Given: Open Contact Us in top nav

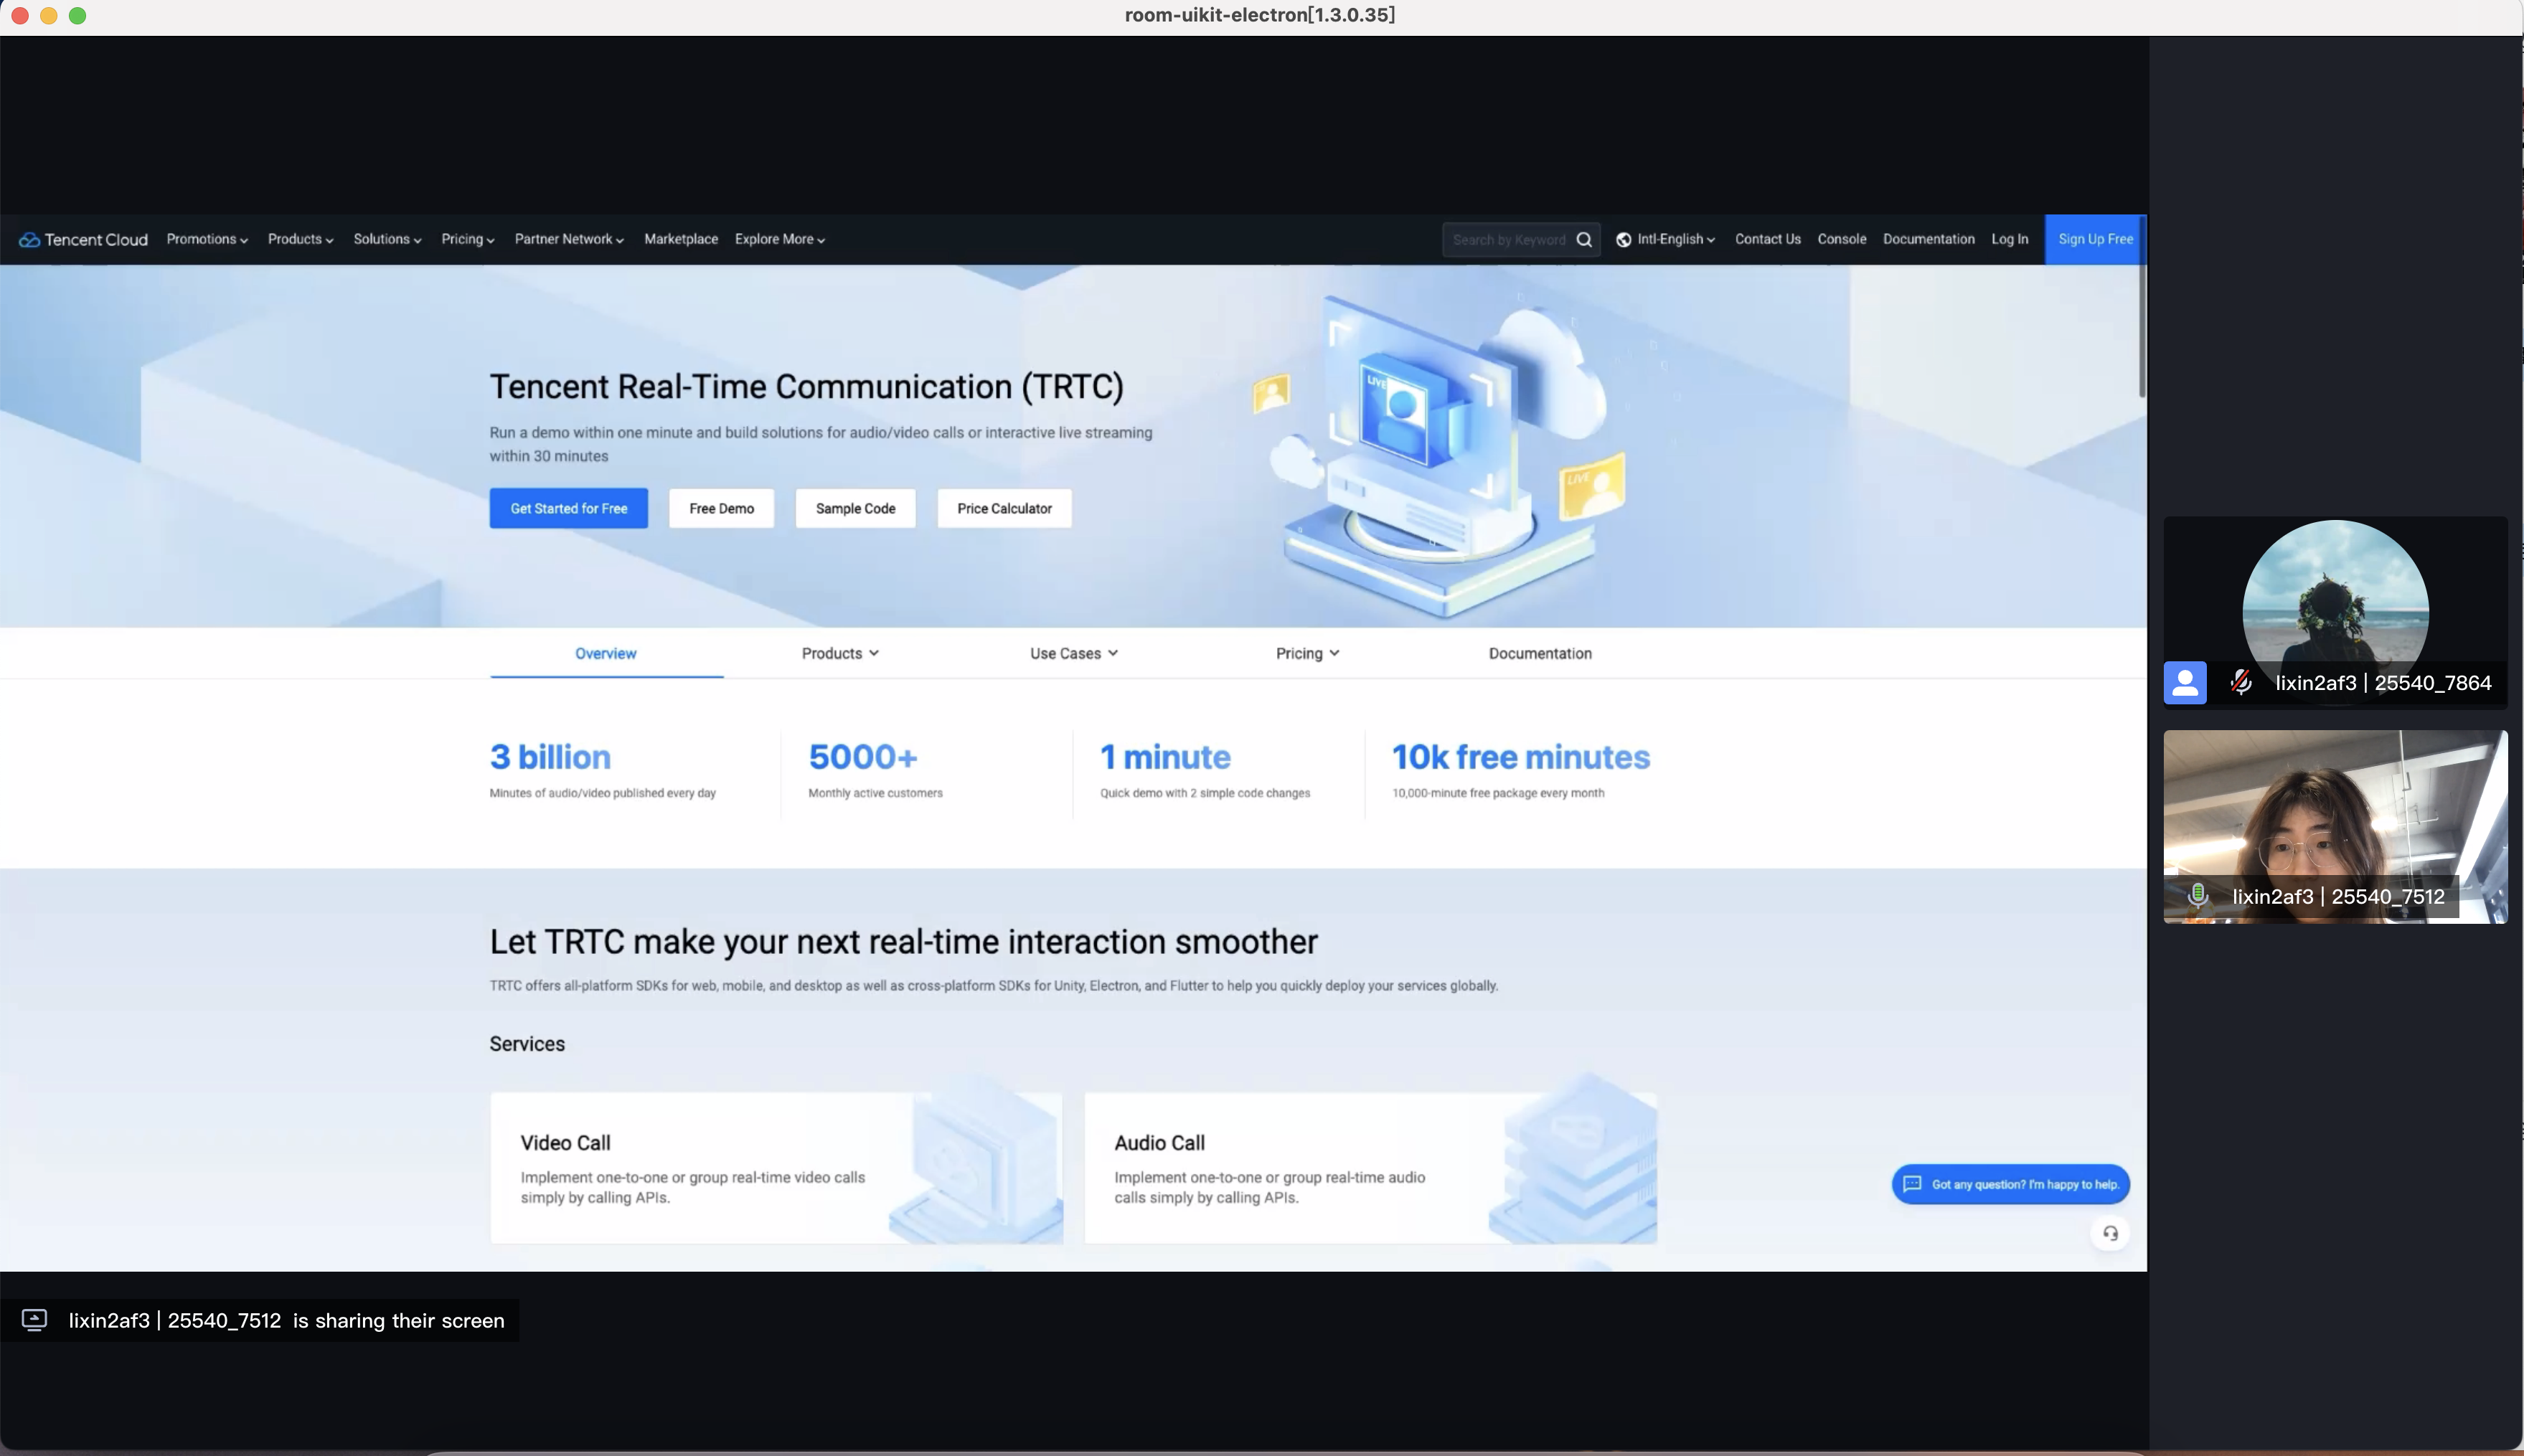Looking at the screenshot, I should 1767,239.
